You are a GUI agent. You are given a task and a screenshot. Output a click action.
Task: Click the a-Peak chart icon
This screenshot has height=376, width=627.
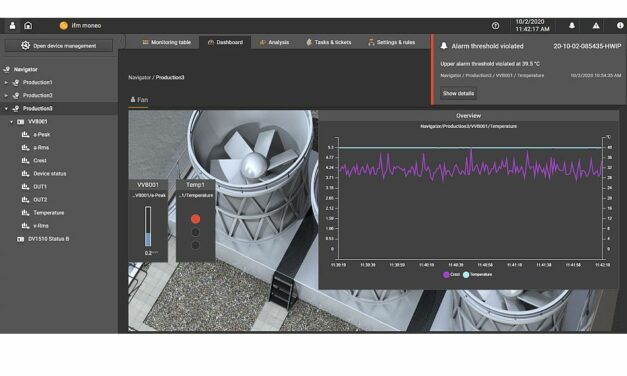point(26,135)
